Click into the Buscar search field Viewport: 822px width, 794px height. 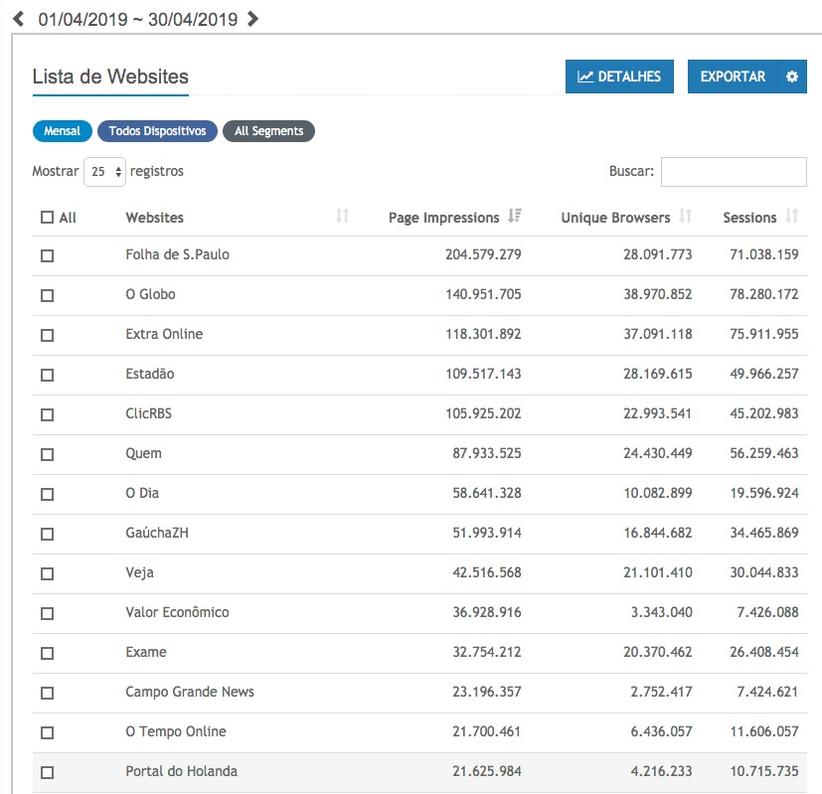point(733,172)
